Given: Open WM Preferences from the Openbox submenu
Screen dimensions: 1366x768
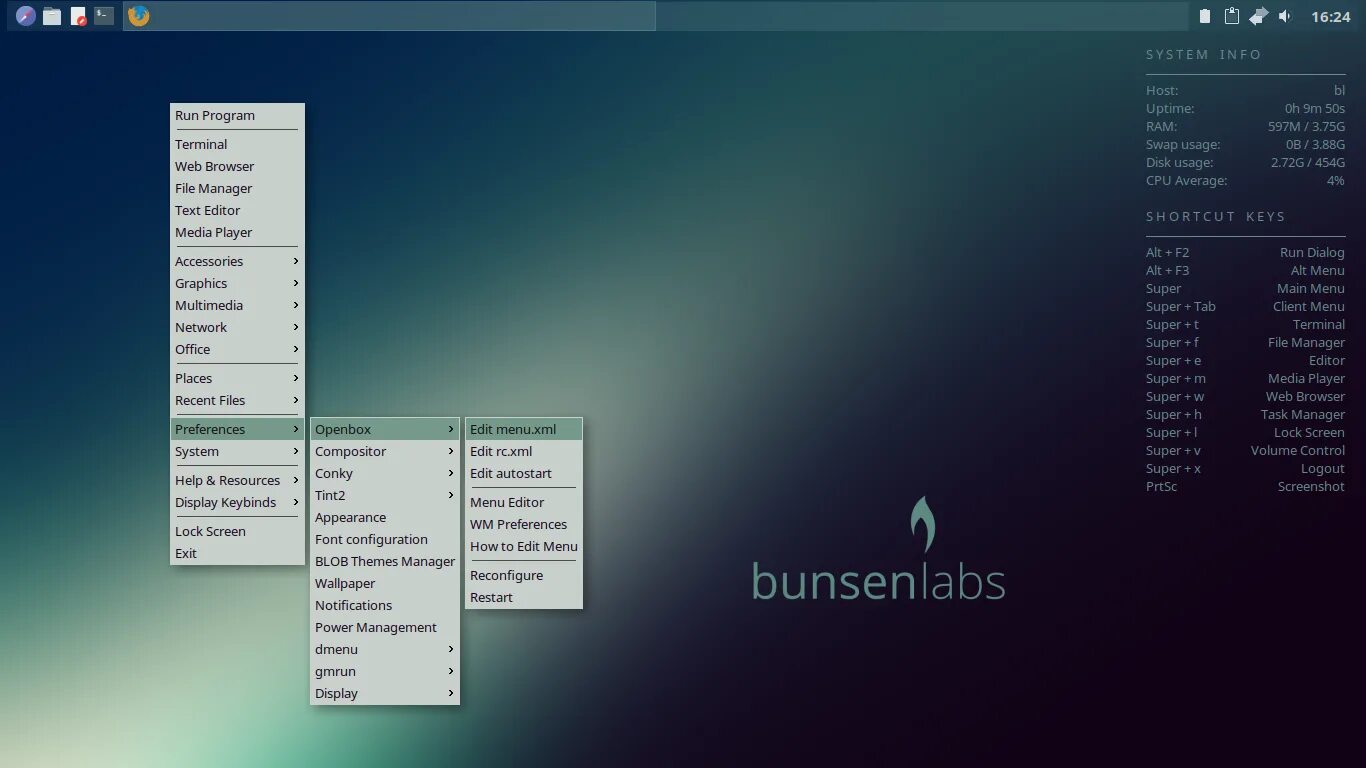Looking at the screenshot, I should [524, 524].
